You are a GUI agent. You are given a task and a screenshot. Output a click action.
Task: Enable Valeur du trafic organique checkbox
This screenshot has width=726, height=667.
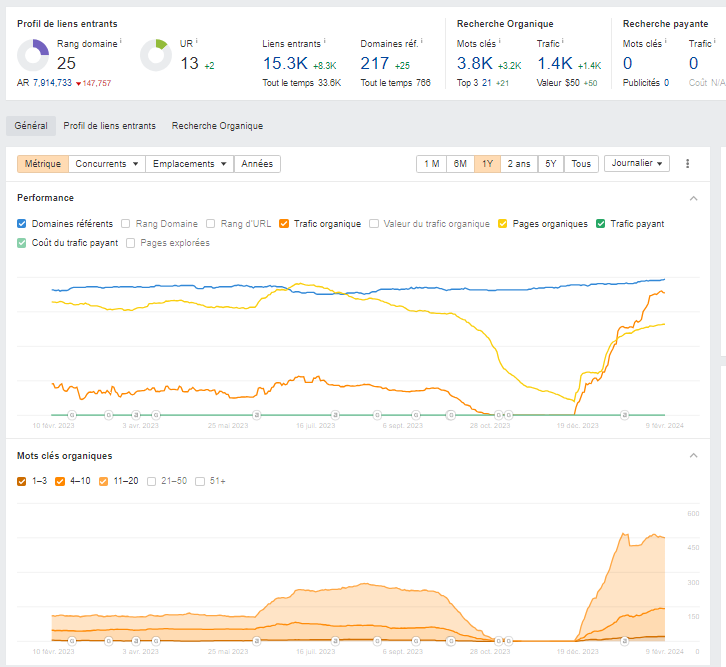pyautogui.click(x=374, y=224)
